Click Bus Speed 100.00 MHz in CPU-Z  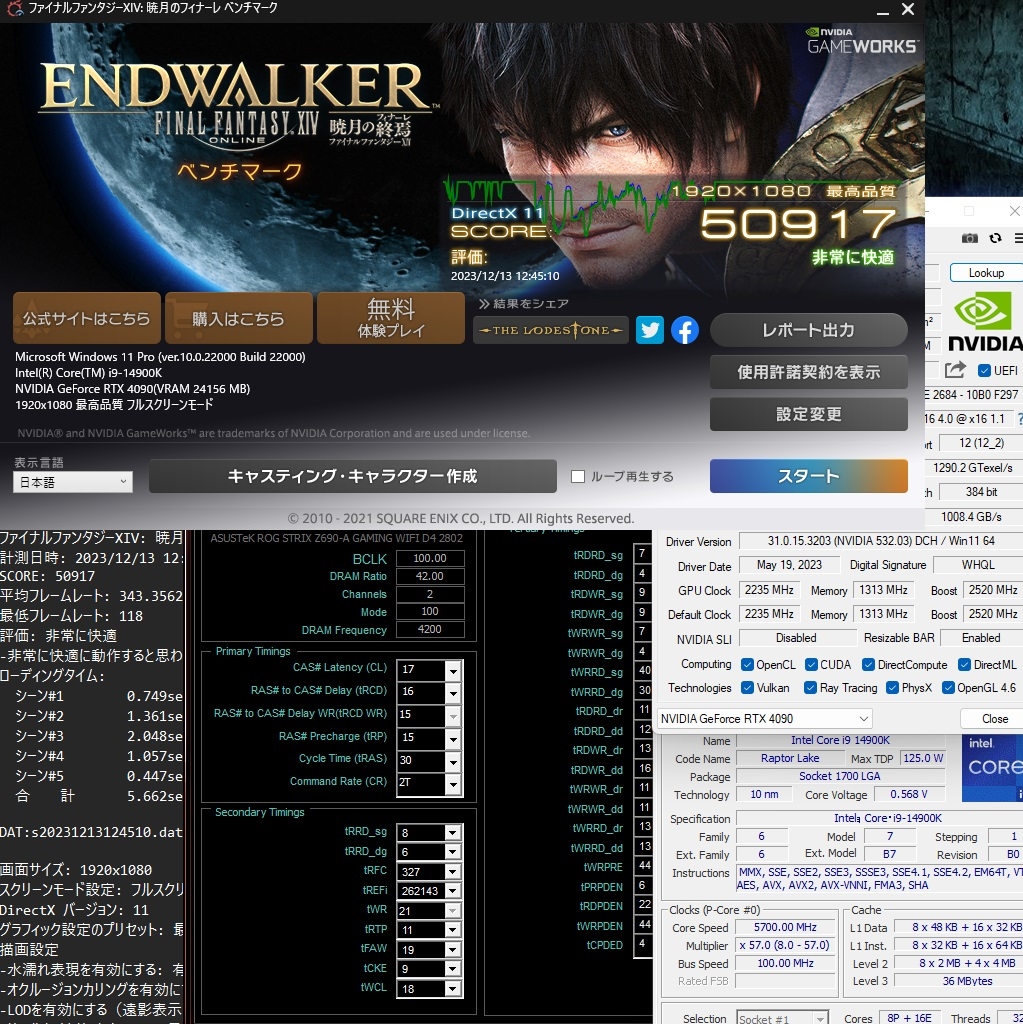(x=785, y=963)
